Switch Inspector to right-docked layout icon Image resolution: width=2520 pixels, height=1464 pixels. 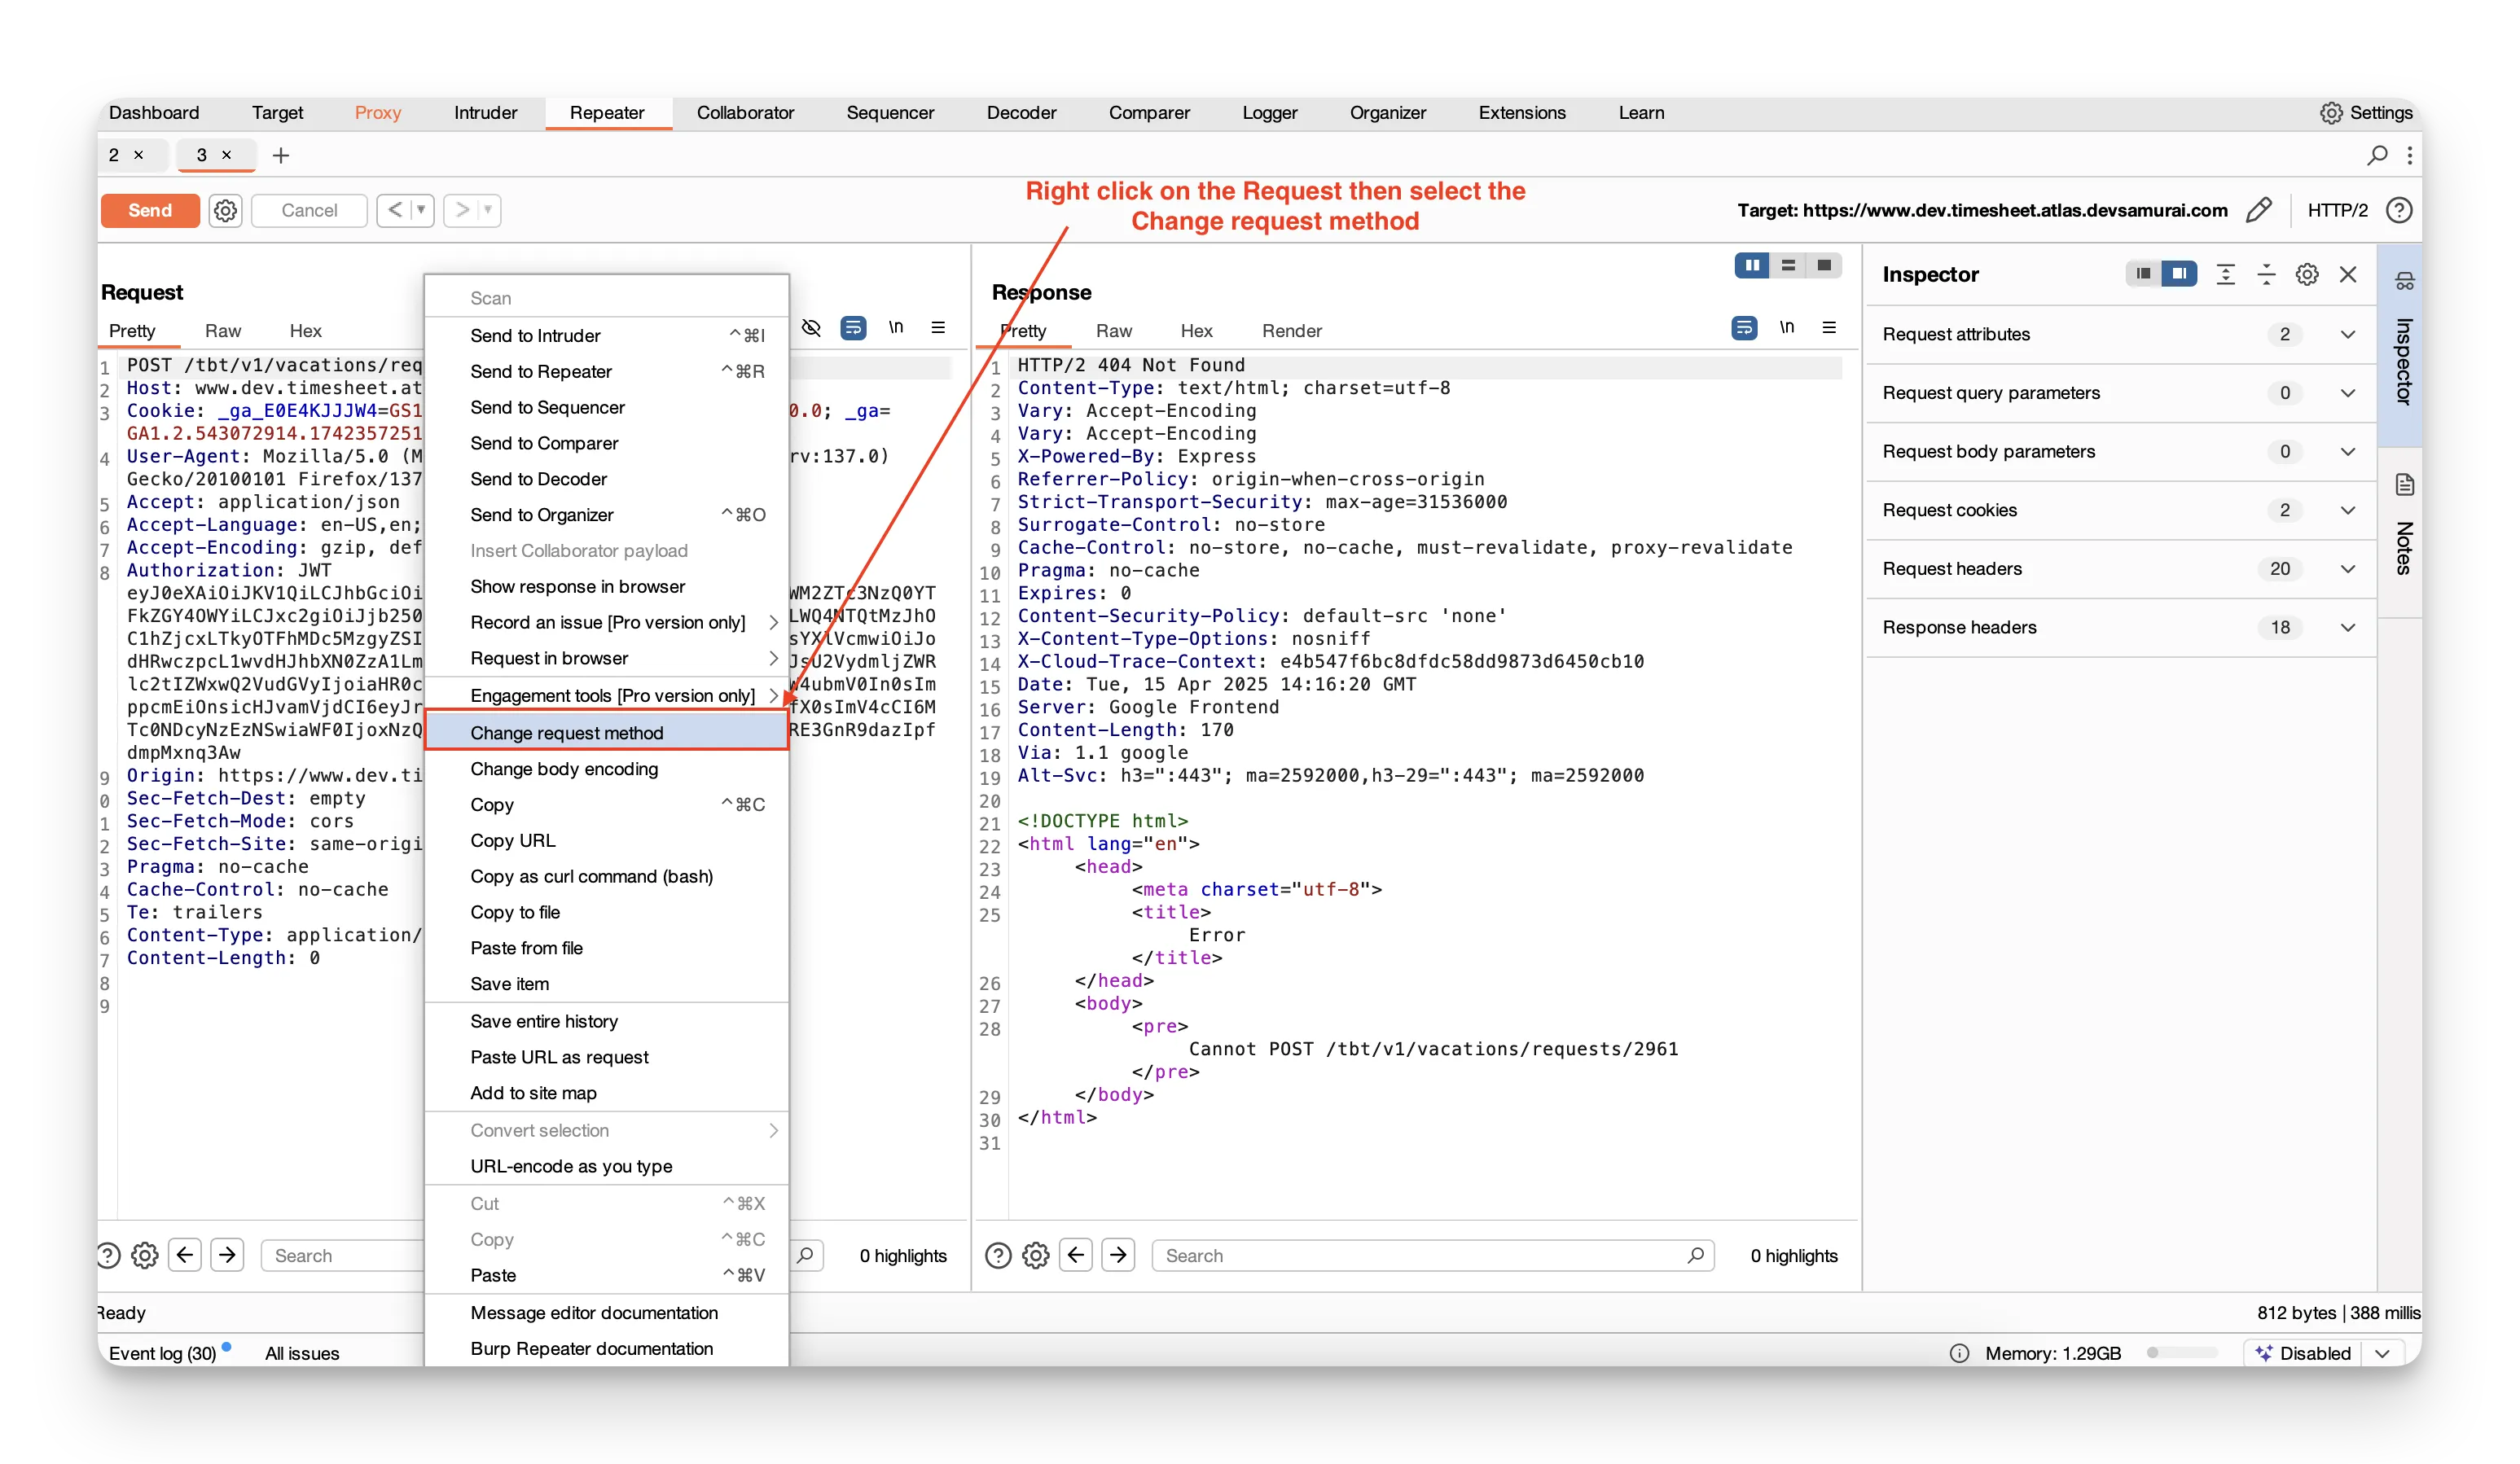pyautogui.click(x=2179, y=274)
